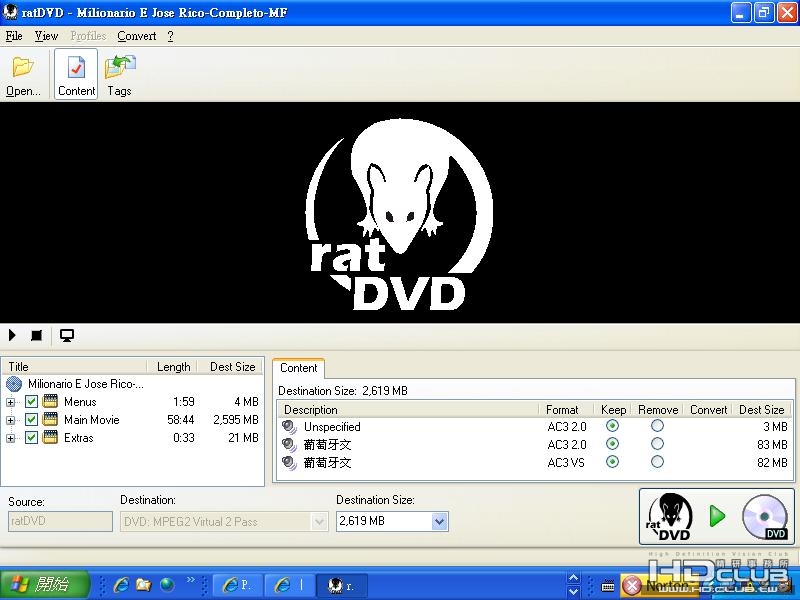This screenshot has width=800, height=600.
Task: Click the Norton red X tray icon
Action: point(632,585)
